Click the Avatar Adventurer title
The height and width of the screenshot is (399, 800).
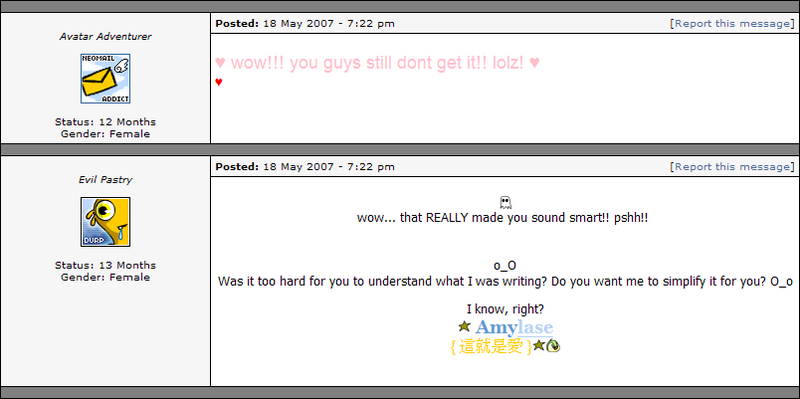click(x=105, y=37)
